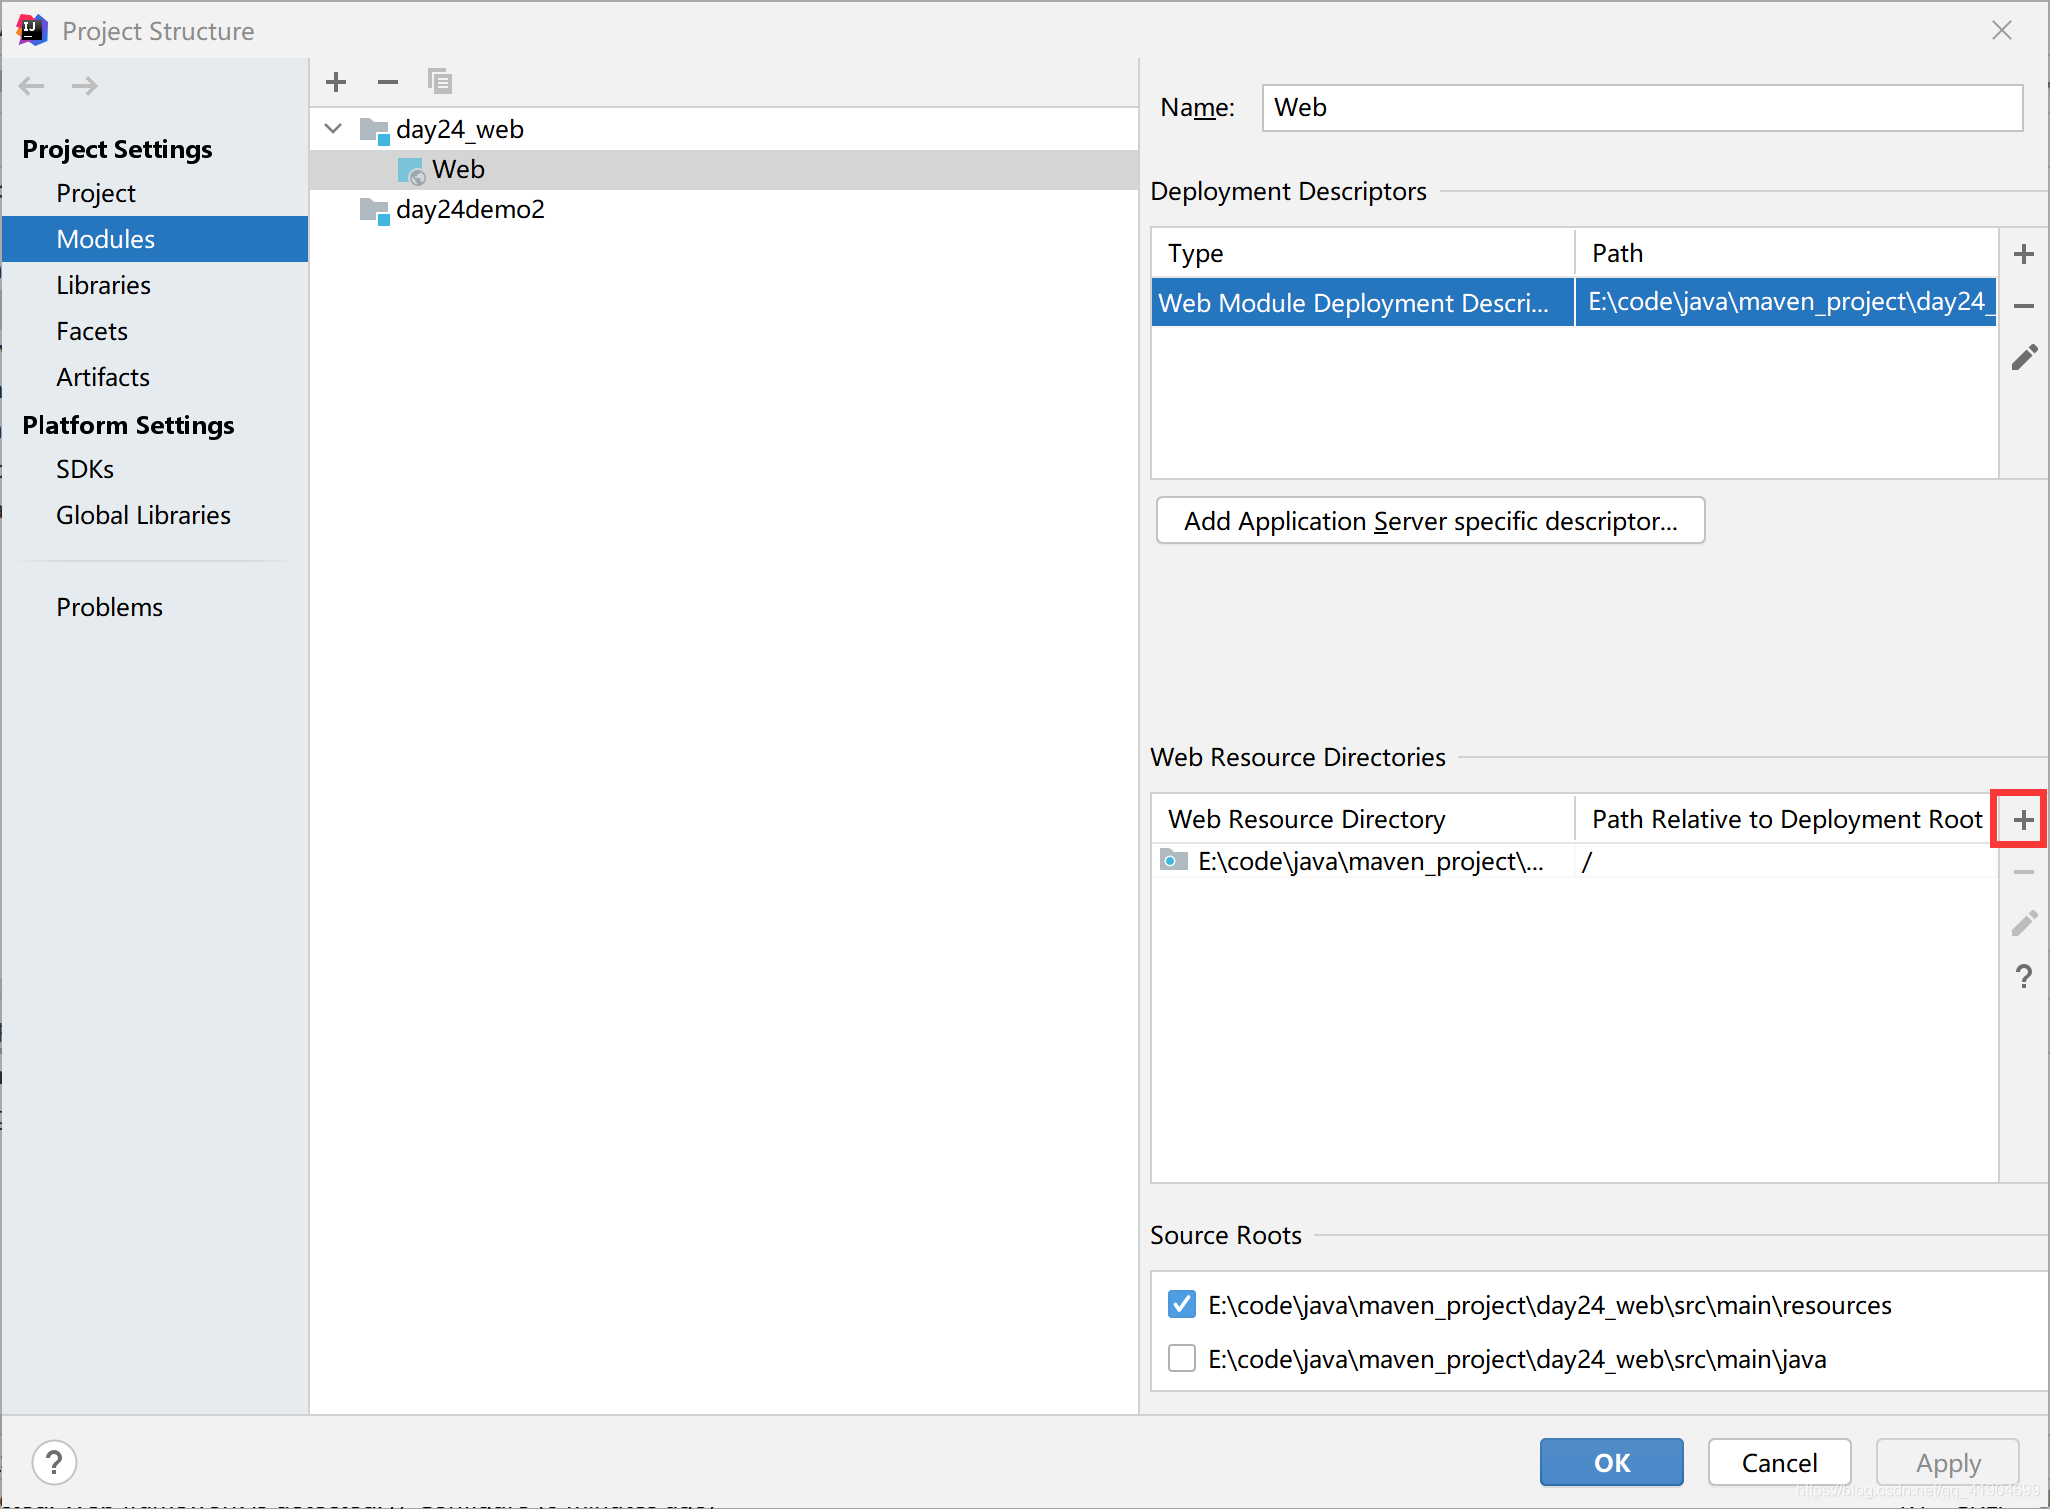Remove the selected deployment descriptor
The width and height of the screenshot is (2050, 1509).
coord(2024,306)
